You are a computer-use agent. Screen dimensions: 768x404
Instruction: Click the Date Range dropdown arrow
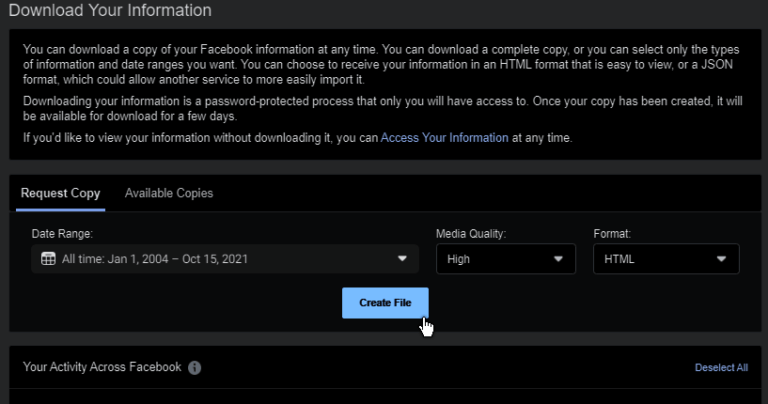pyautogui.click(x=402, y=259)
